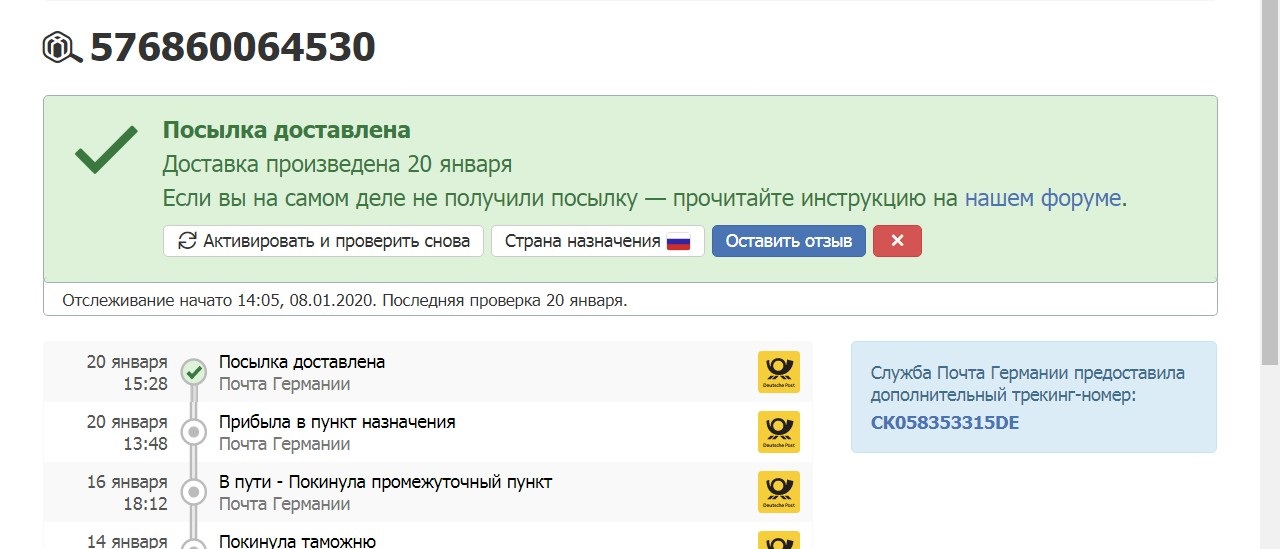Select the timeline marker at 20 января 13:48
This screenshot has width=1280, height=549.
[x=193, y=432]
